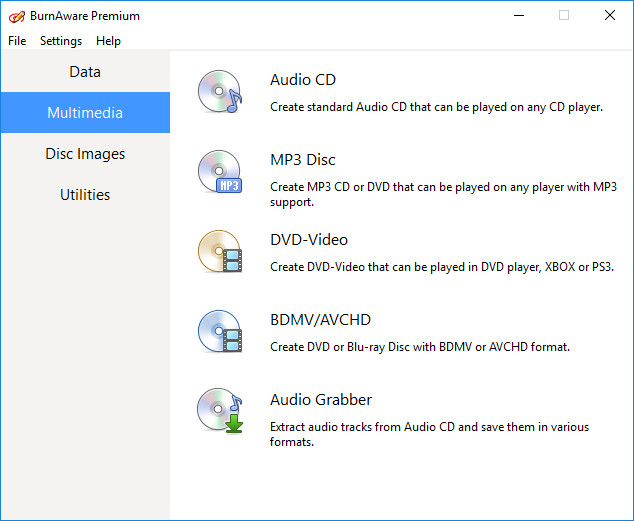The width and height of the screenshot is (634, 521).
Task: Open the Help menu
Action: click(108, 41)
